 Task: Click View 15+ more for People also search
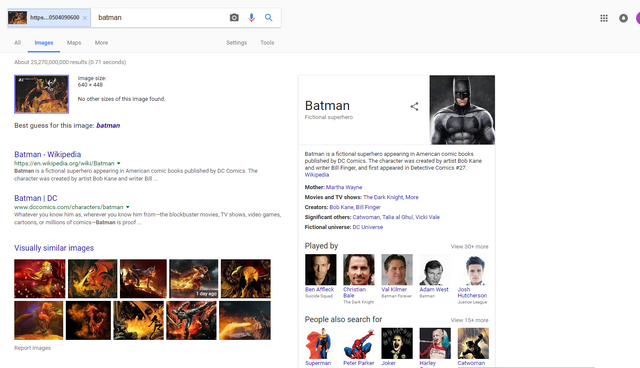(469, 320)
